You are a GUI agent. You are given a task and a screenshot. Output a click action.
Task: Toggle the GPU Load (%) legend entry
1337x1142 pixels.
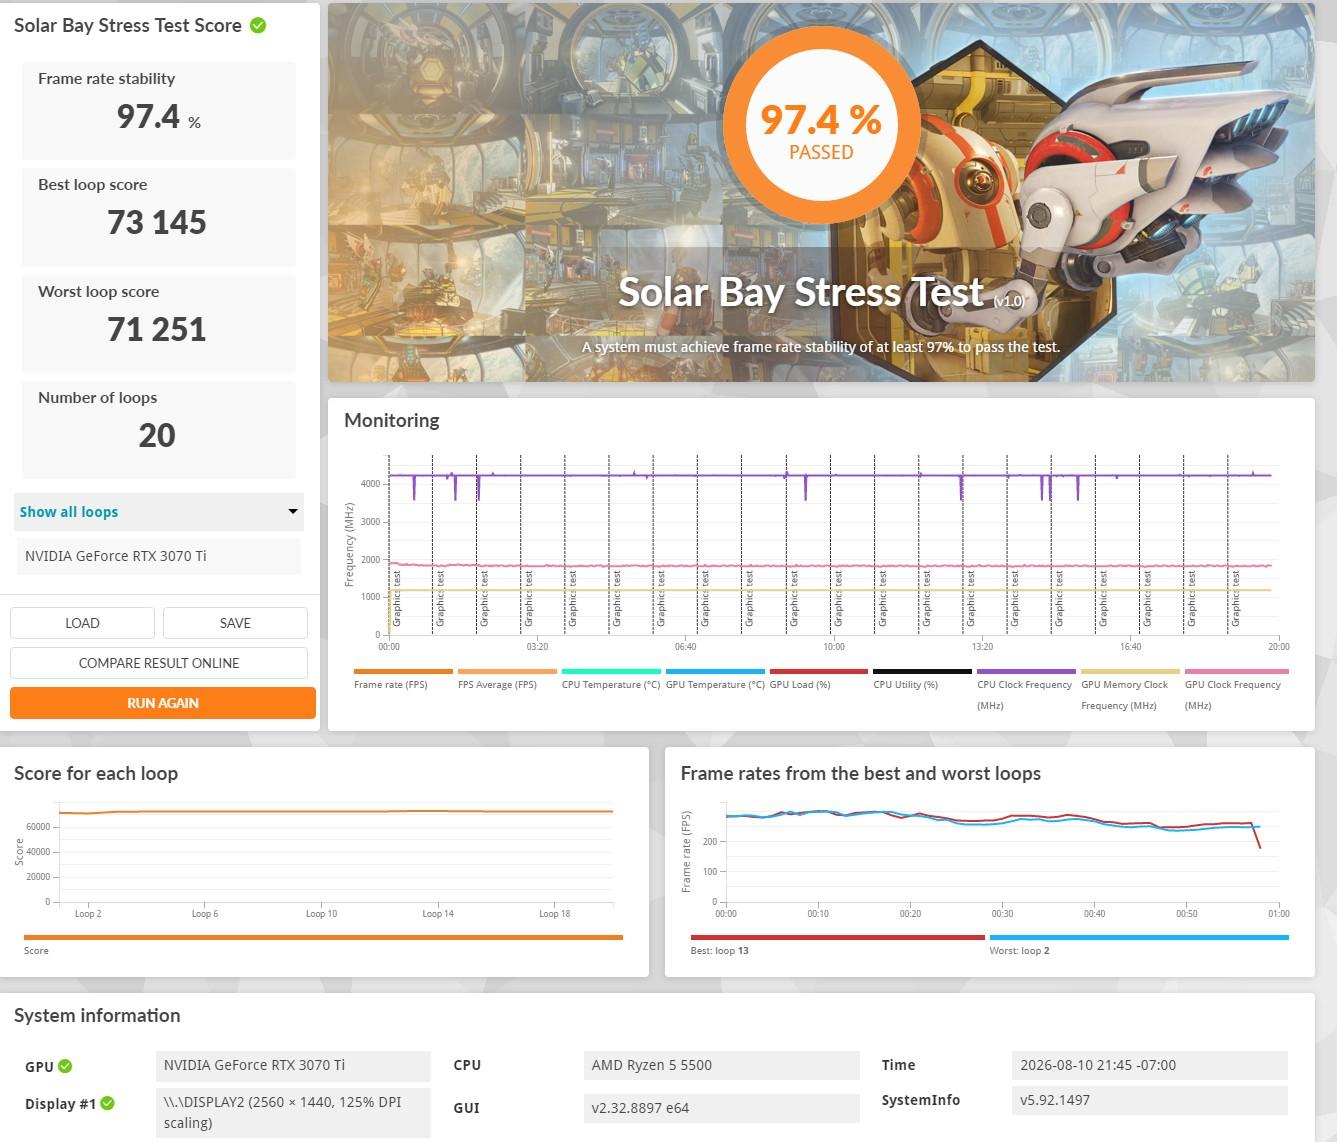(819, 679)
